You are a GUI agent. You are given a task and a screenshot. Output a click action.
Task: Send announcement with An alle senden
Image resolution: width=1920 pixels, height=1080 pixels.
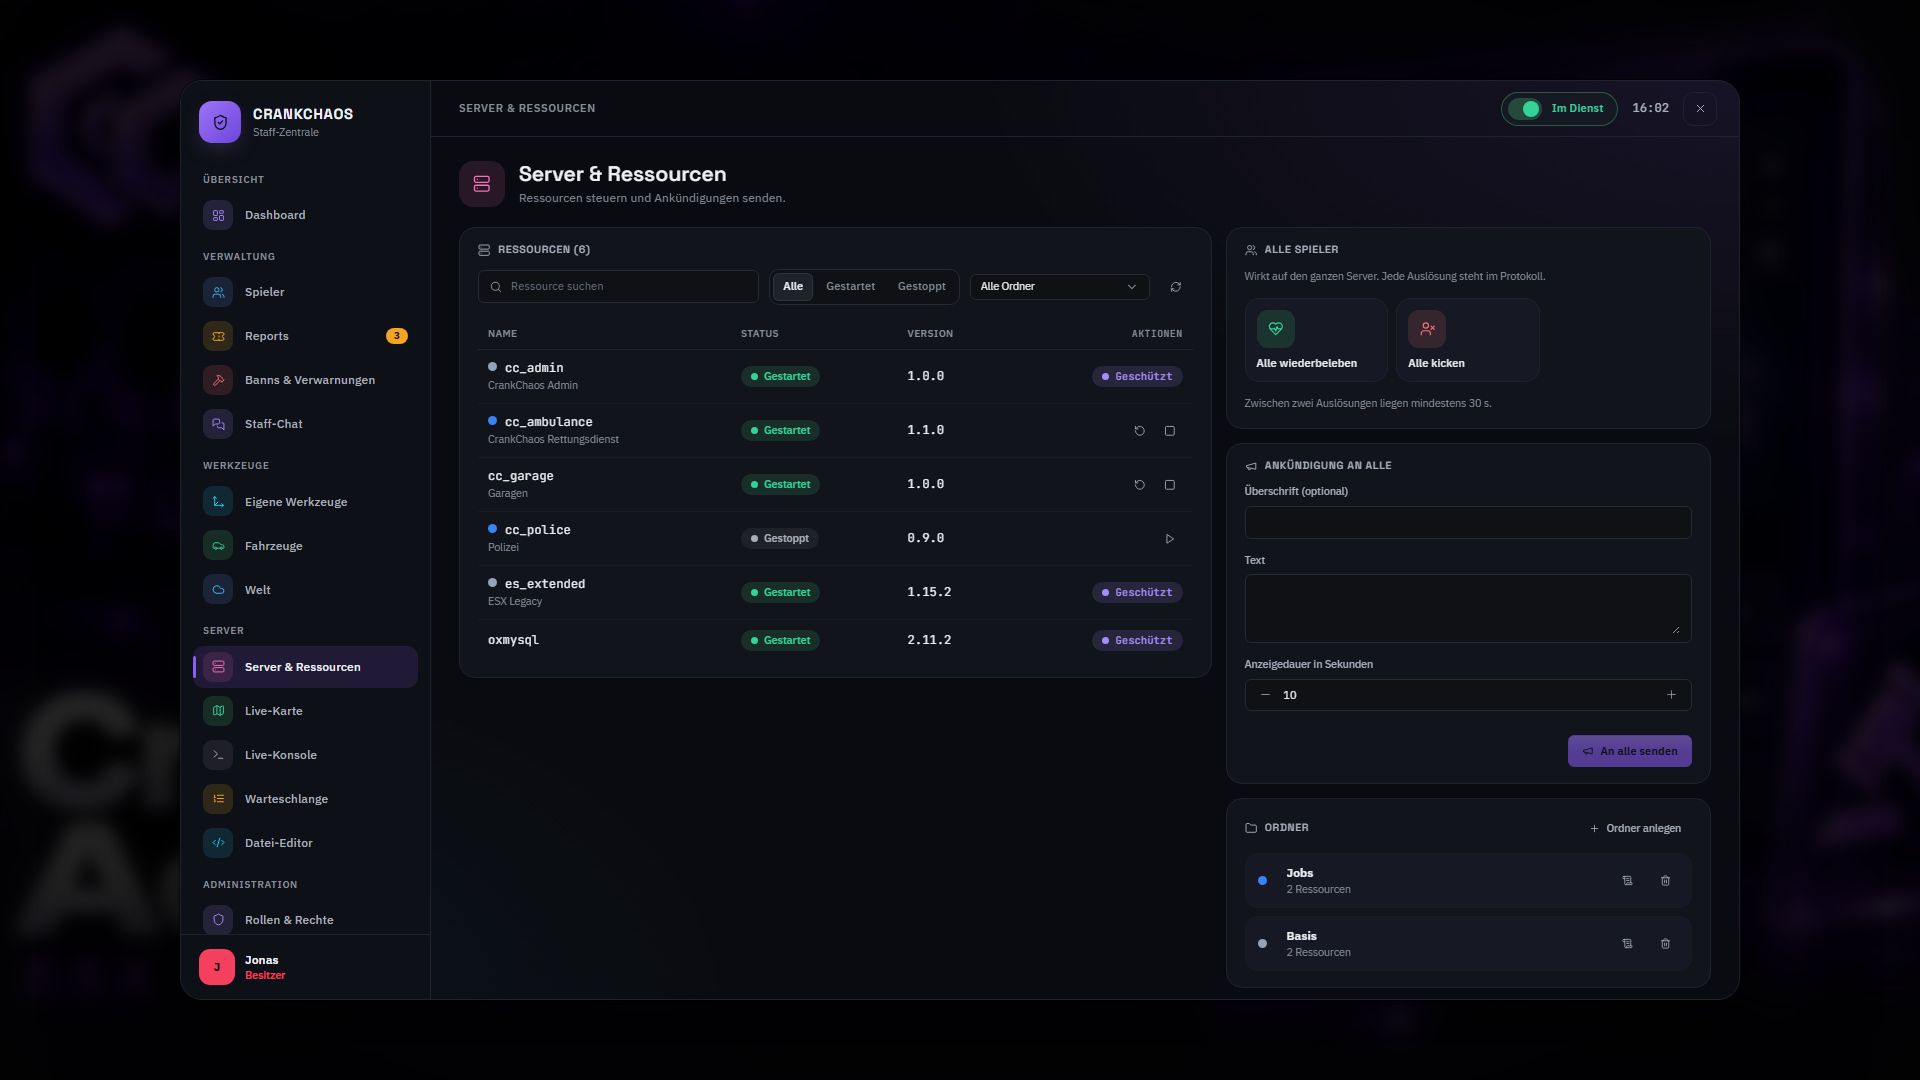click(x=1629, y=751)
